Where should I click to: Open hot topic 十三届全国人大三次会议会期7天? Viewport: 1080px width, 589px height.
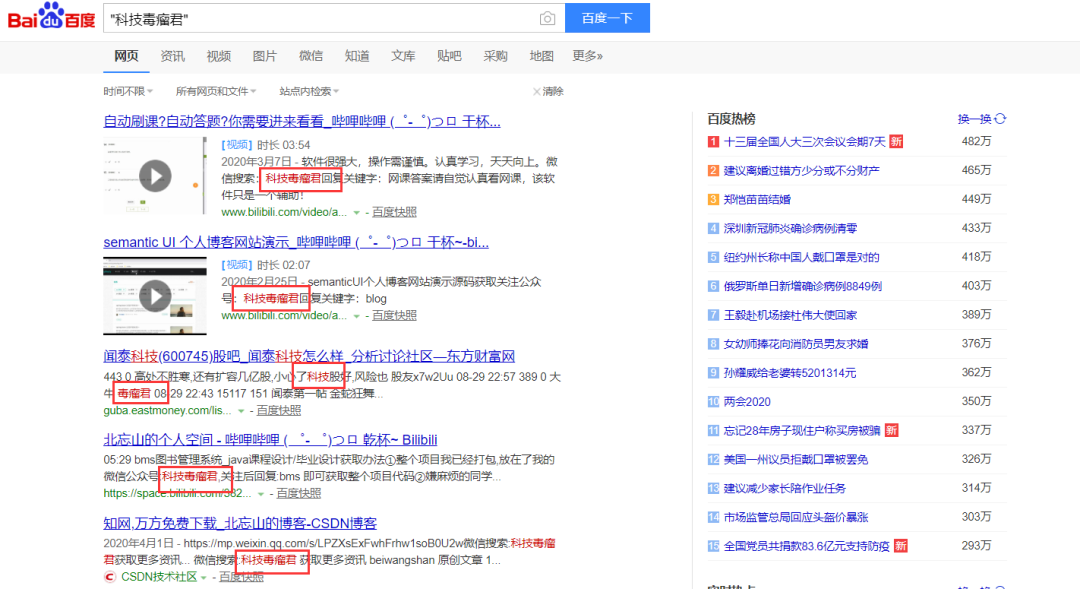point(804,141)
